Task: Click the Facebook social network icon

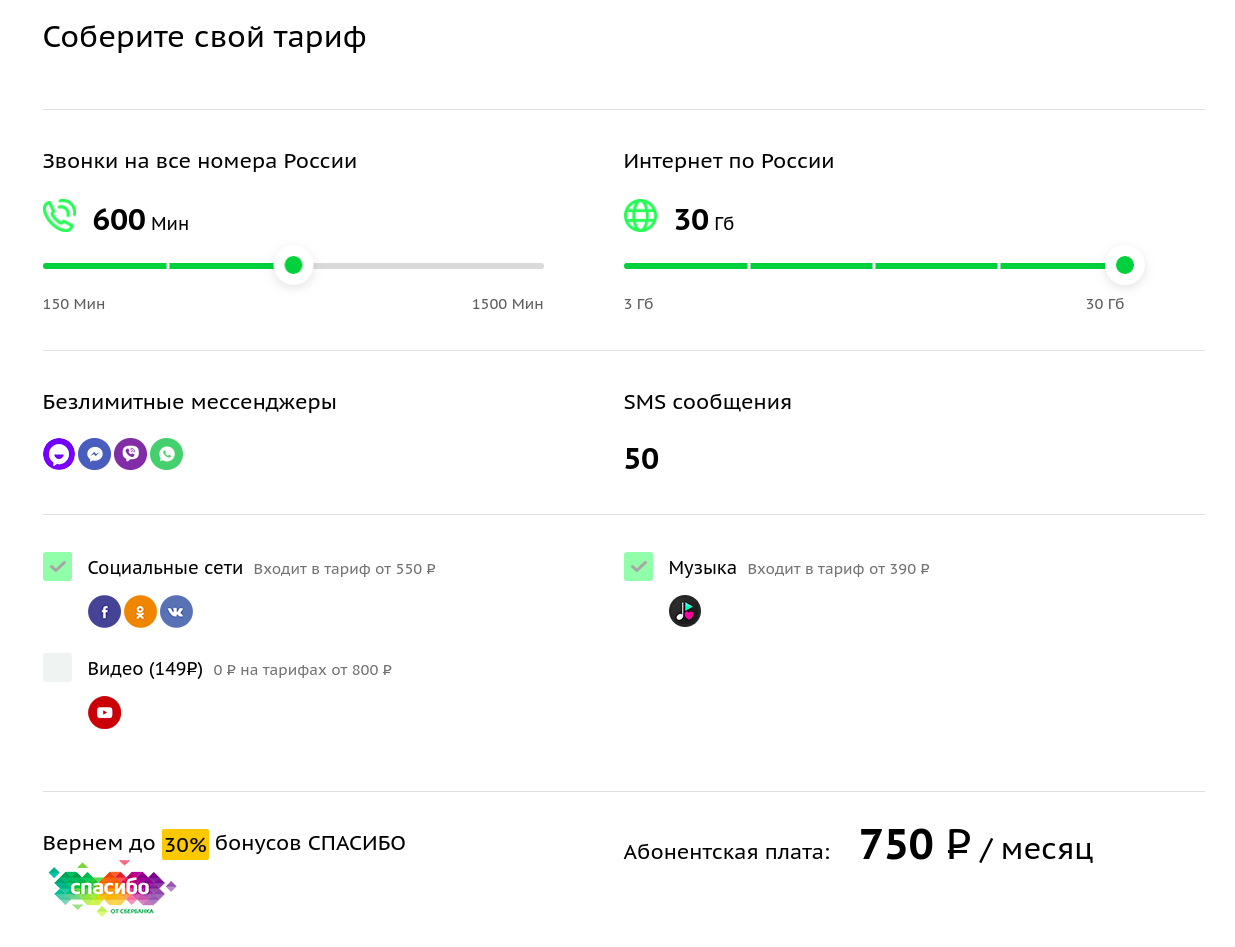Action: click(104, 612)
